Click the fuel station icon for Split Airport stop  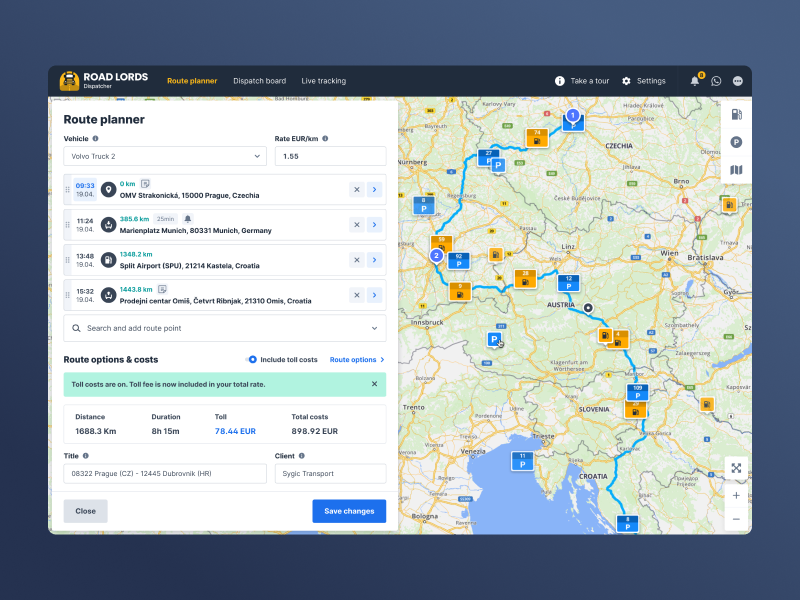pyautogui.click(x=108, y=260)
